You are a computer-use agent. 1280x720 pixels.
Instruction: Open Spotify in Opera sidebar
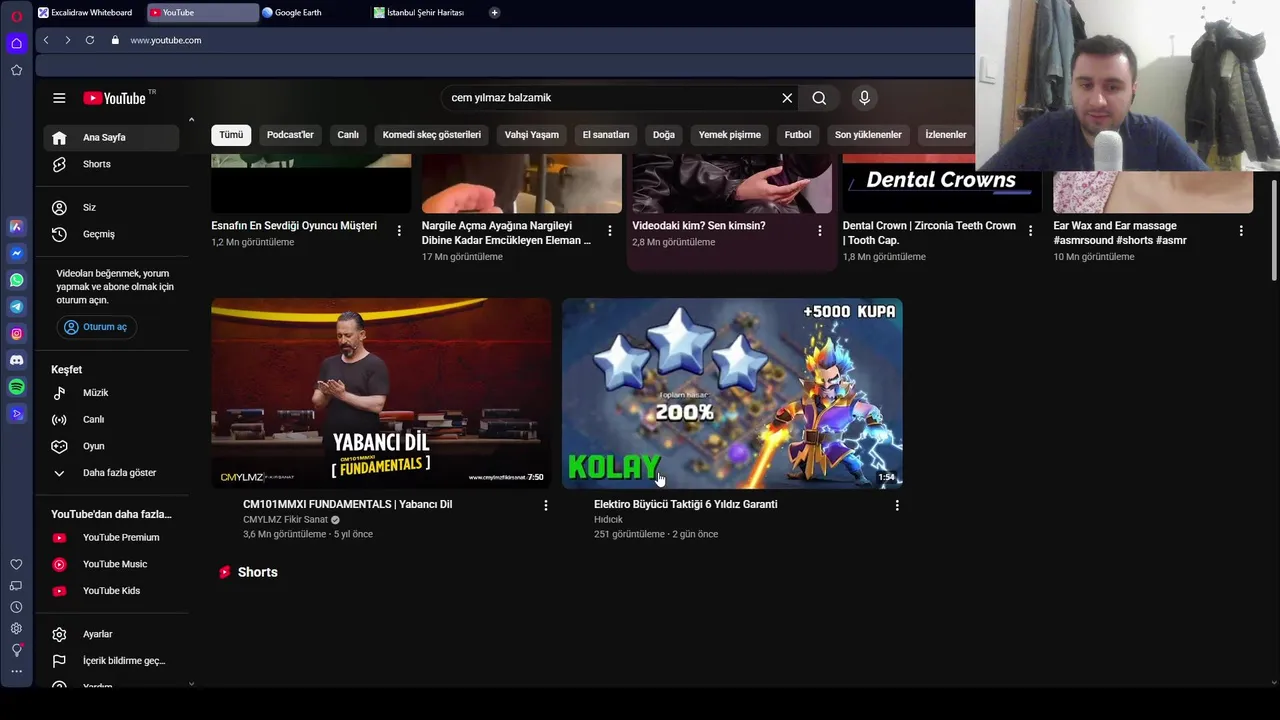(x=16, y=387)
